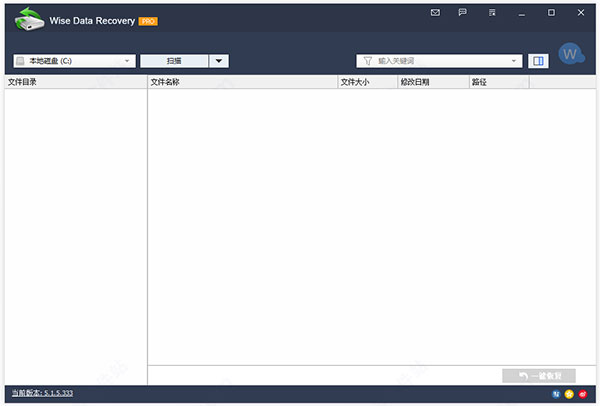Click the orange PRO badge
The height and width of the screenshot is (406, 600).
(x=148, y=21)
